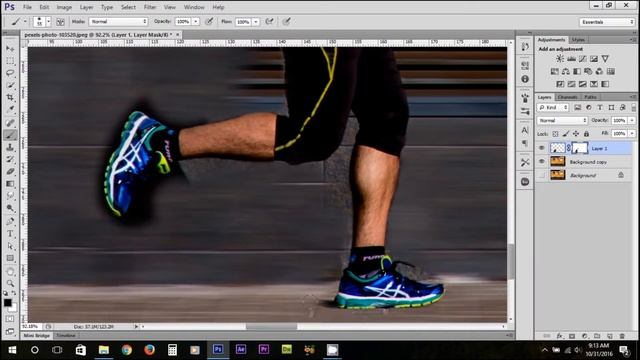Add a Levels adjustment
640x360 pixels.
(x=571, y=59)
